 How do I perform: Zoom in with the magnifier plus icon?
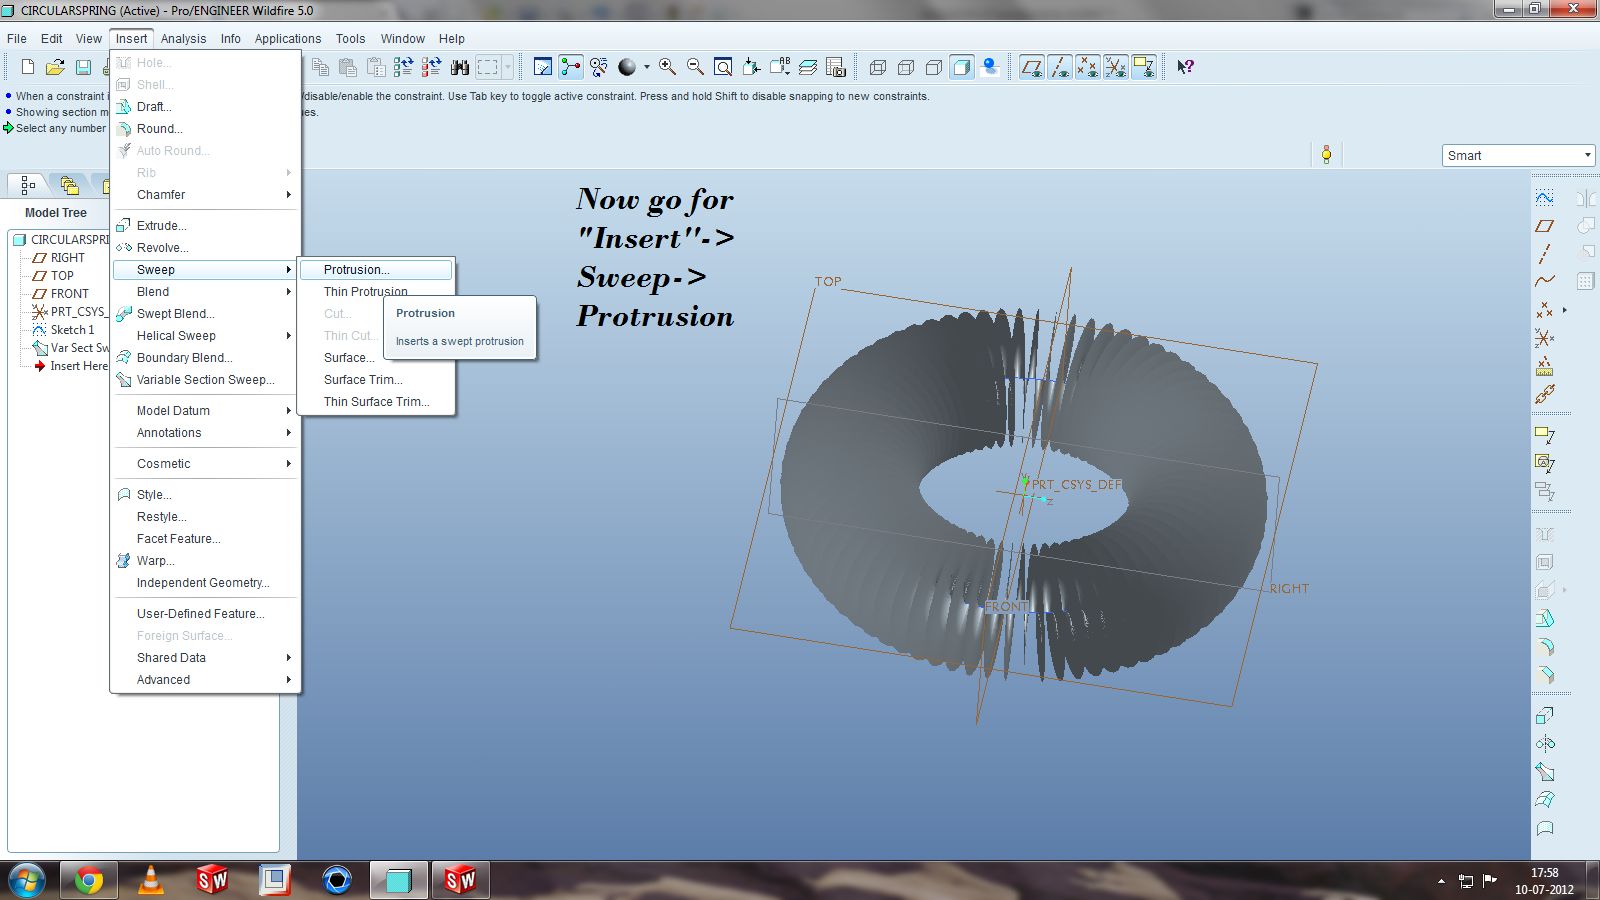pyautogui.click(x=667, y=67)
